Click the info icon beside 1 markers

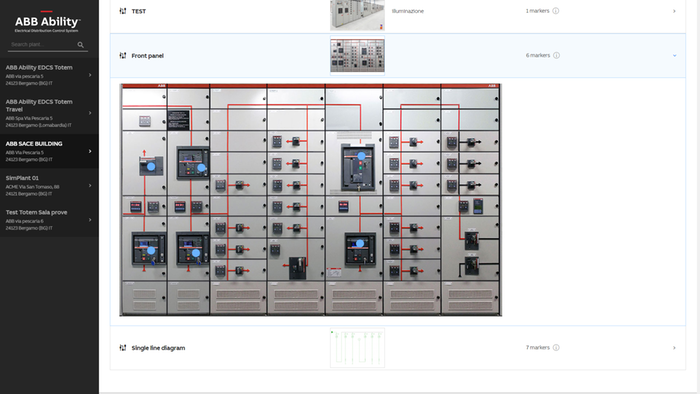(556, 11)
